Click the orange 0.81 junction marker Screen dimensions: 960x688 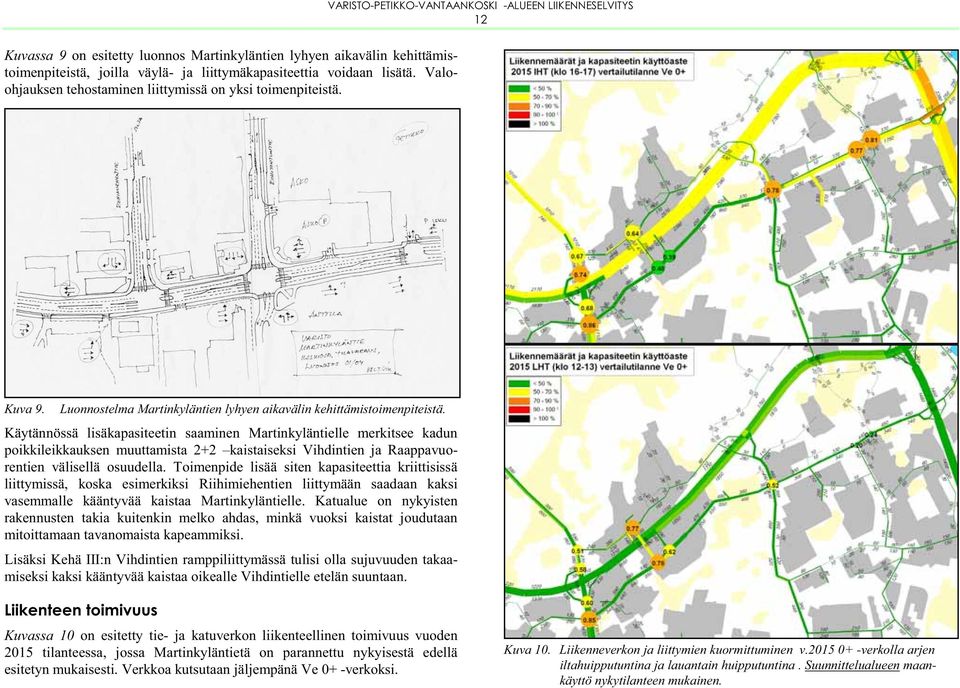(x=871, y=140)
